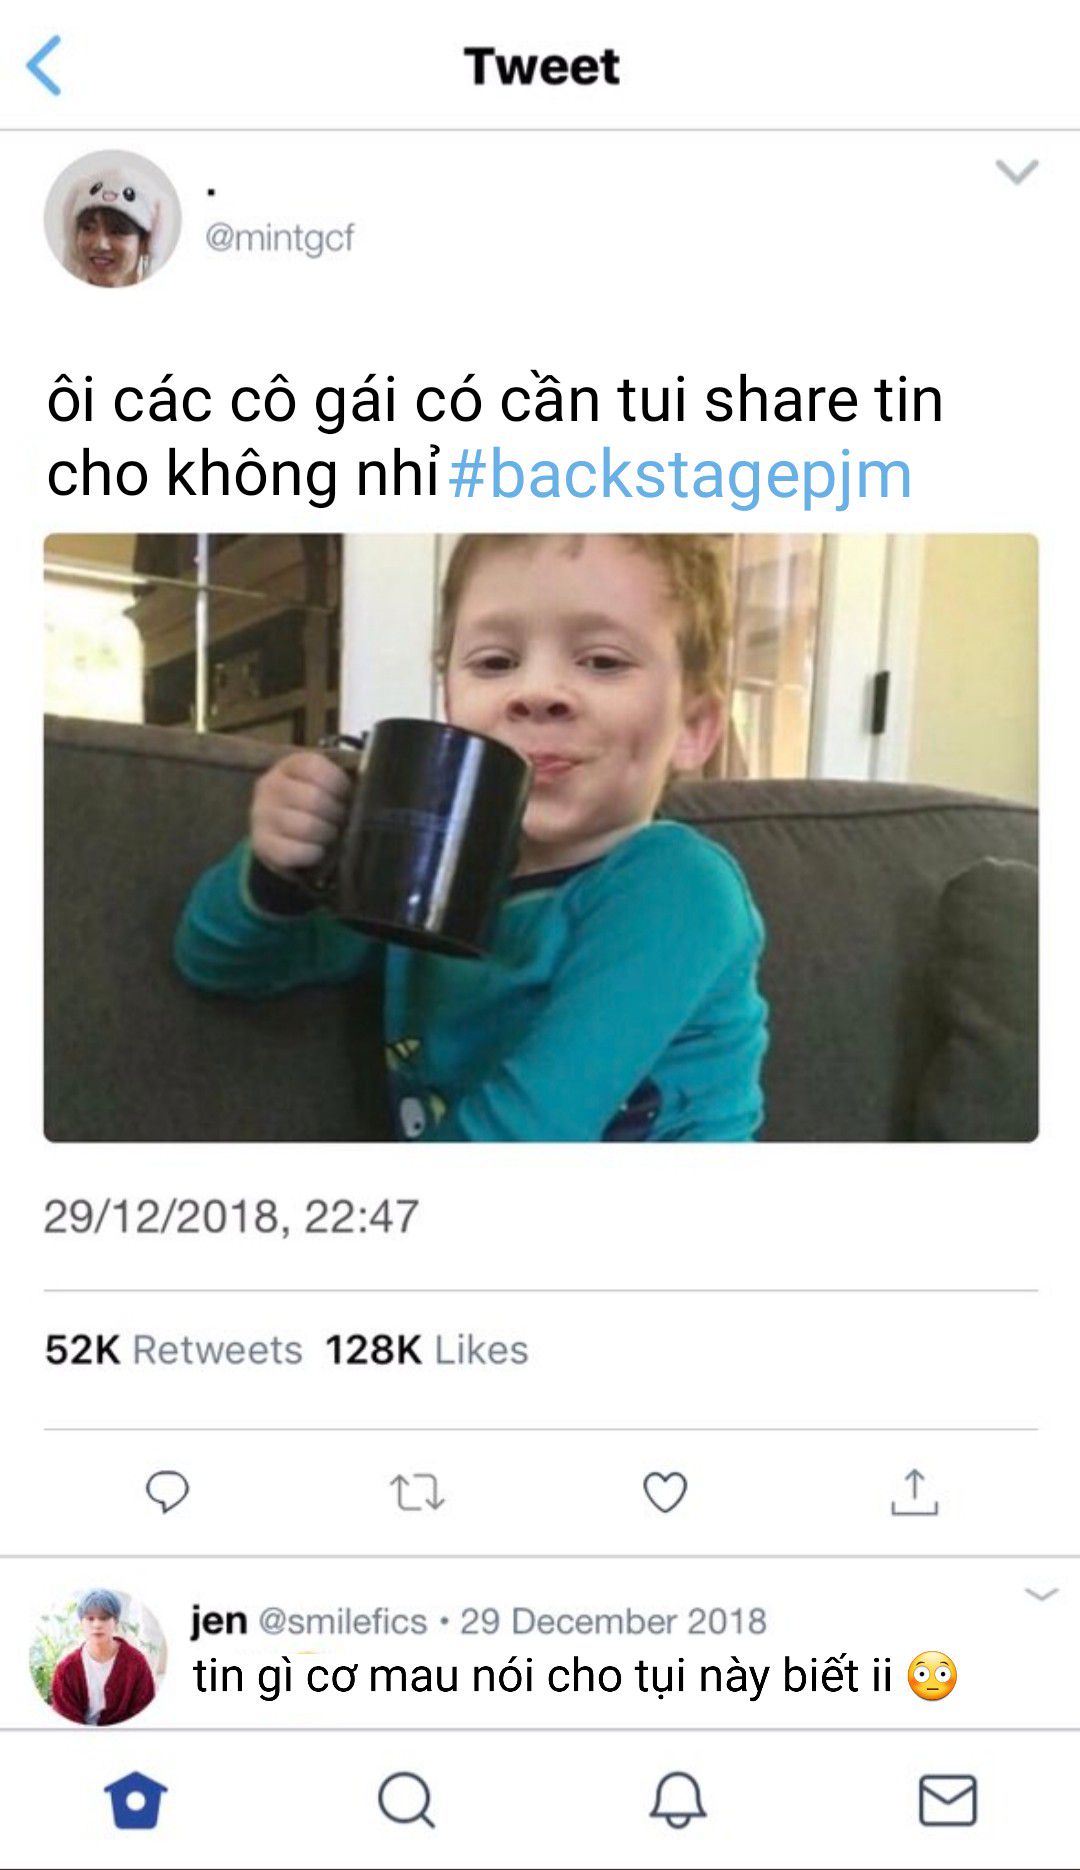Open the Search tab magnifier icon
The height and width of the screenshot is (1870, 1080).
pos(406,1800)
